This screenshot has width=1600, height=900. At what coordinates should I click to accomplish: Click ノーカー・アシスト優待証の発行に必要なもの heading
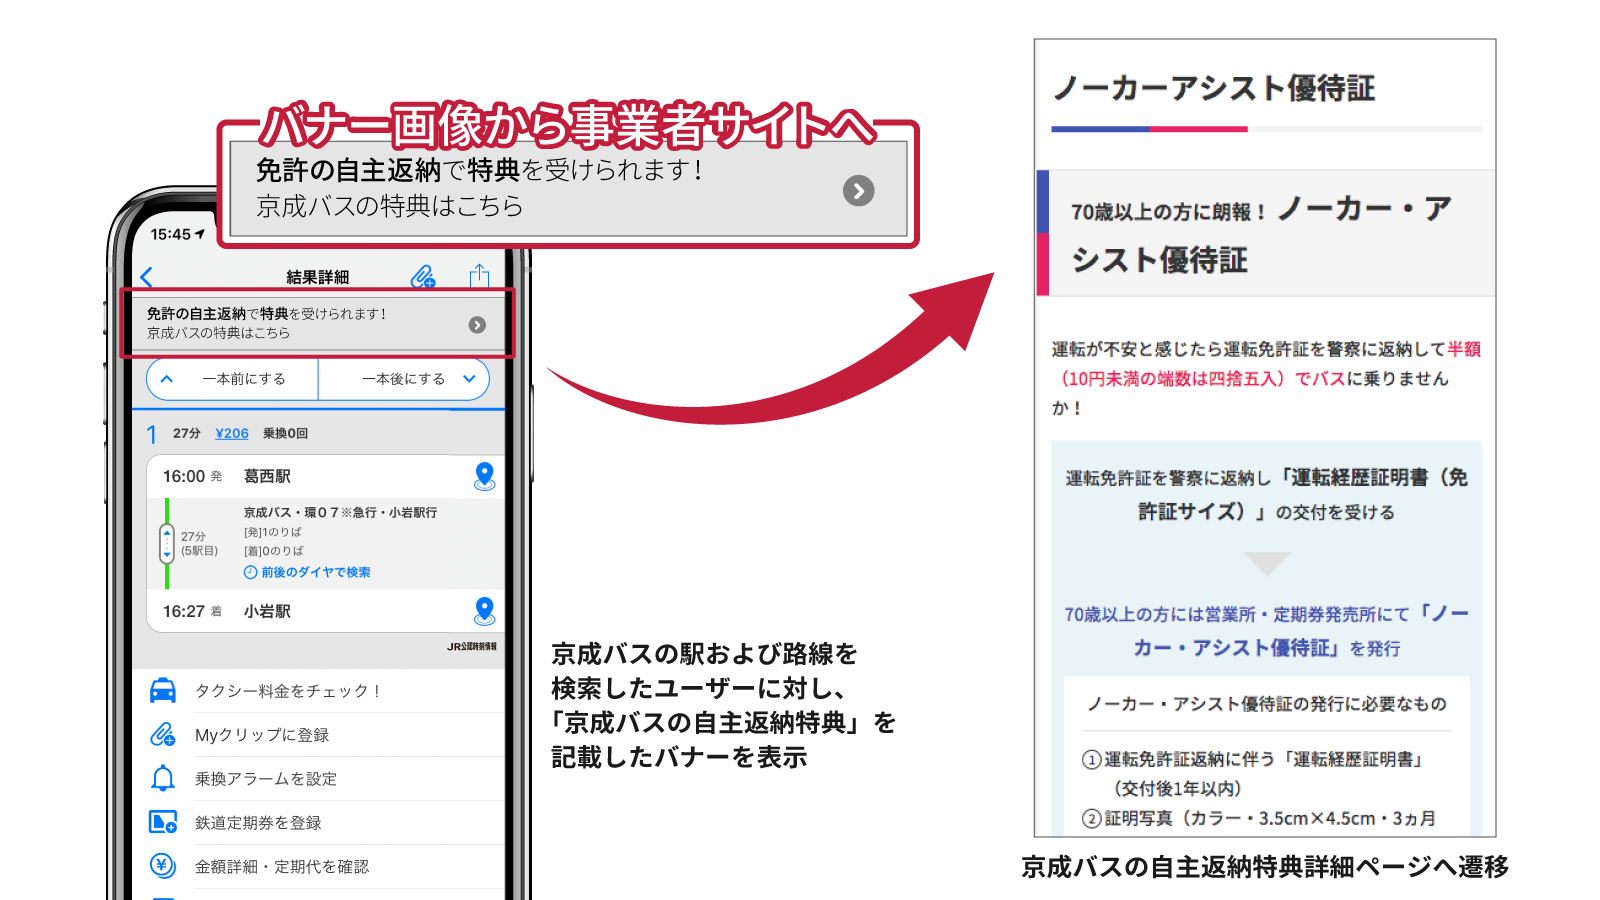pyautogui.click(x=1267, y=704)
